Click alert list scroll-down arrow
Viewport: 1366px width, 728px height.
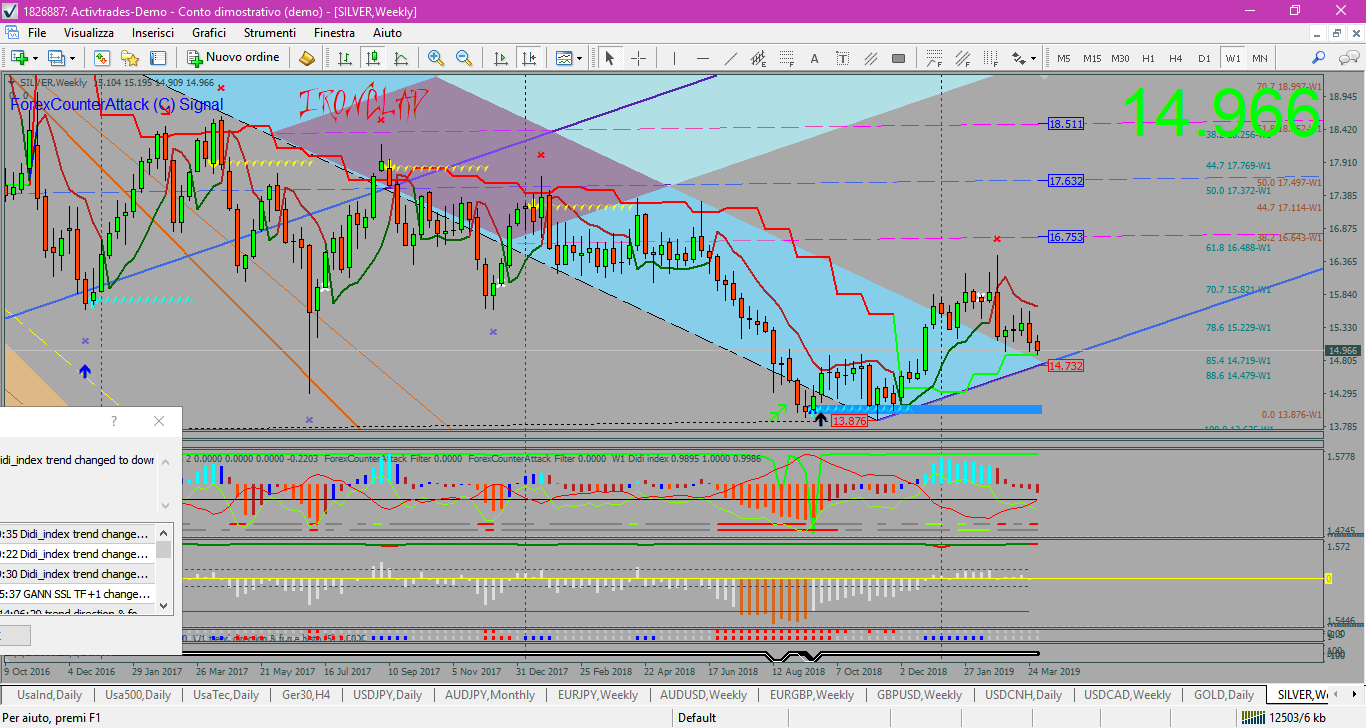163,605
